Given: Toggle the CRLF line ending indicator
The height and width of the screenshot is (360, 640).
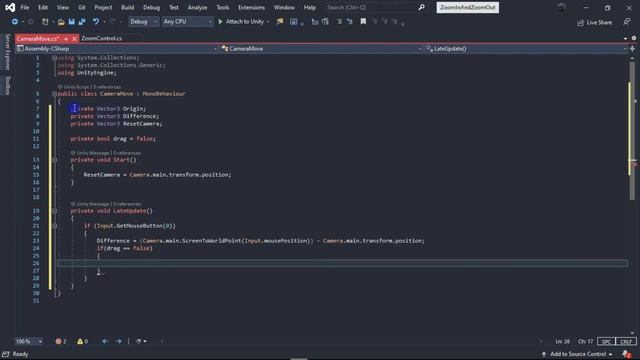Looking at the screenshot, I should (626, 341).
